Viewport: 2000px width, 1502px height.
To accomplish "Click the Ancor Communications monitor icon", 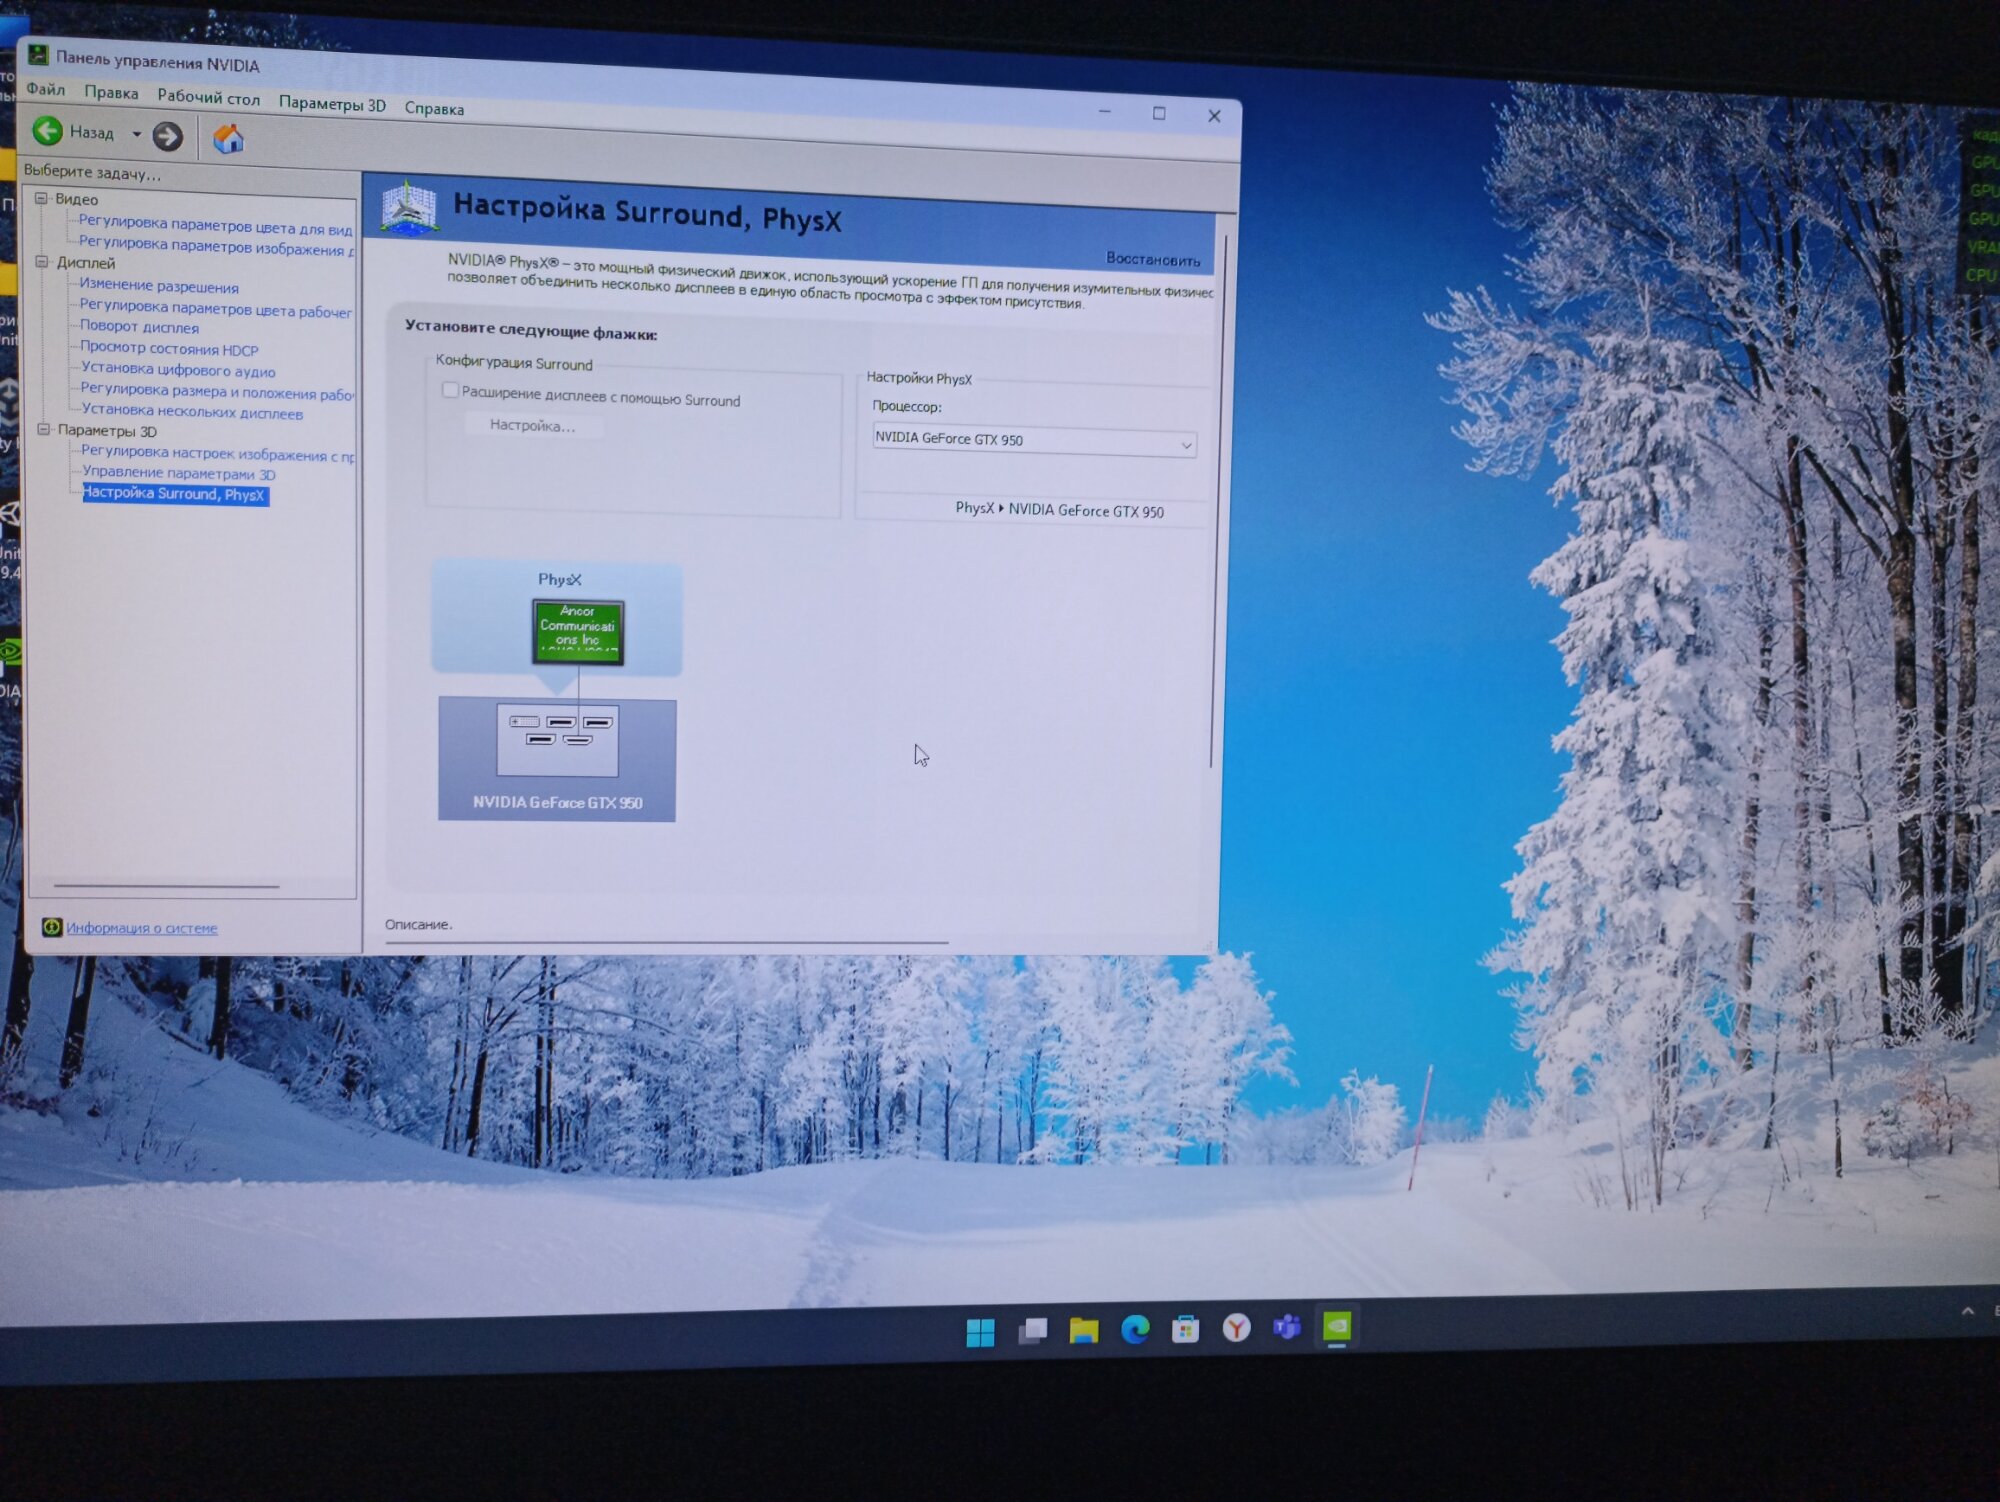I will 578,631.
